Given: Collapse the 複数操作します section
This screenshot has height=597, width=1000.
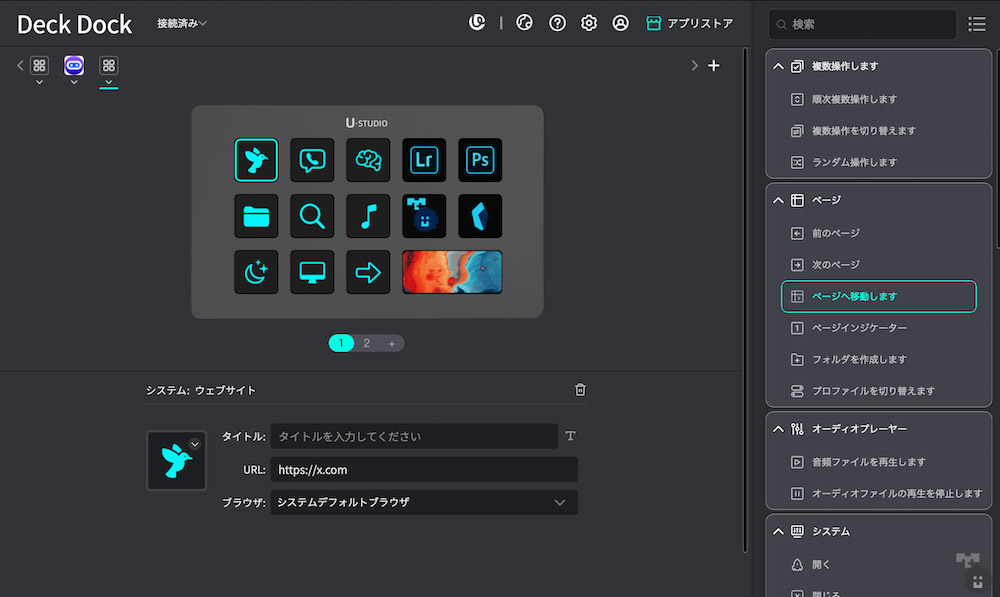Looking at the screenshot, I should tap(778, 67).
